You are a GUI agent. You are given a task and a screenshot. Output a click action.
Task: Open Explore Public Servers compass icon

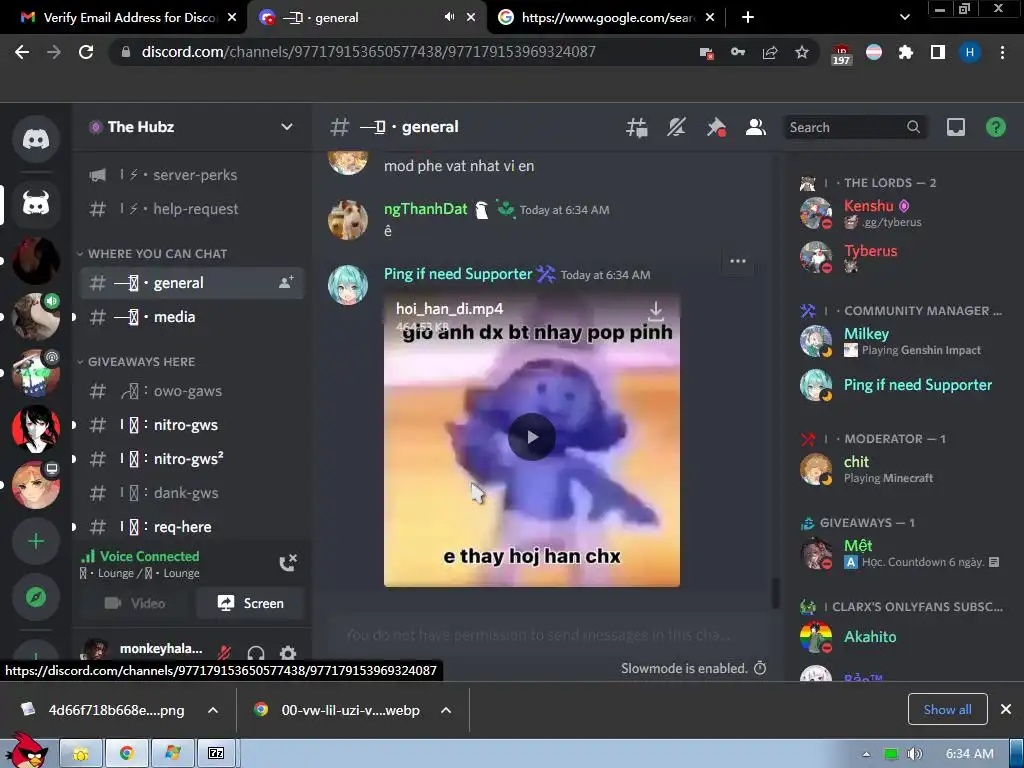tap(36, 597)
